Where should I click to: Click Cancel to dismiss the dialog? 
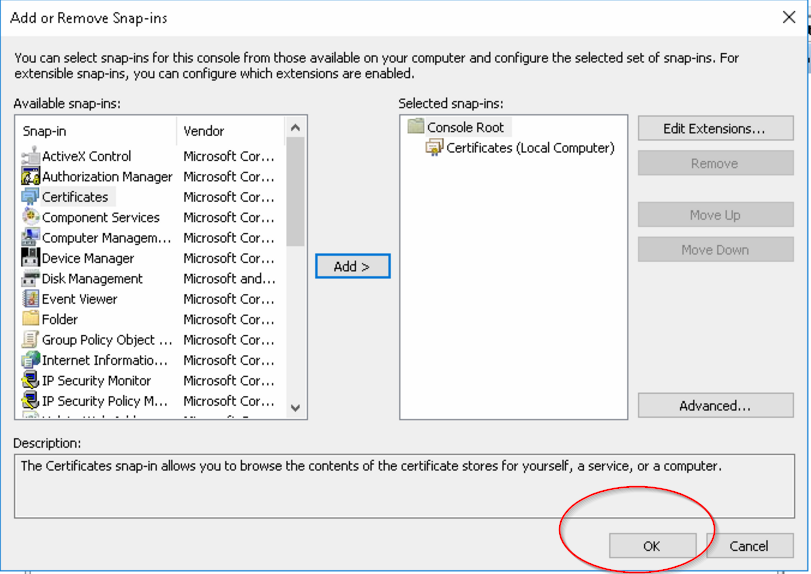click(x=749, y=546)
